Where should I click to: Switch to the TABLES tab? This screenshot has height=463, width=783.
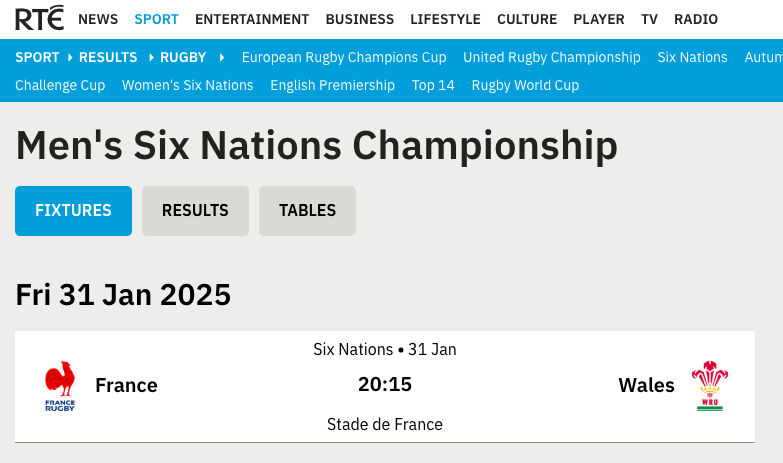[307, 211]
